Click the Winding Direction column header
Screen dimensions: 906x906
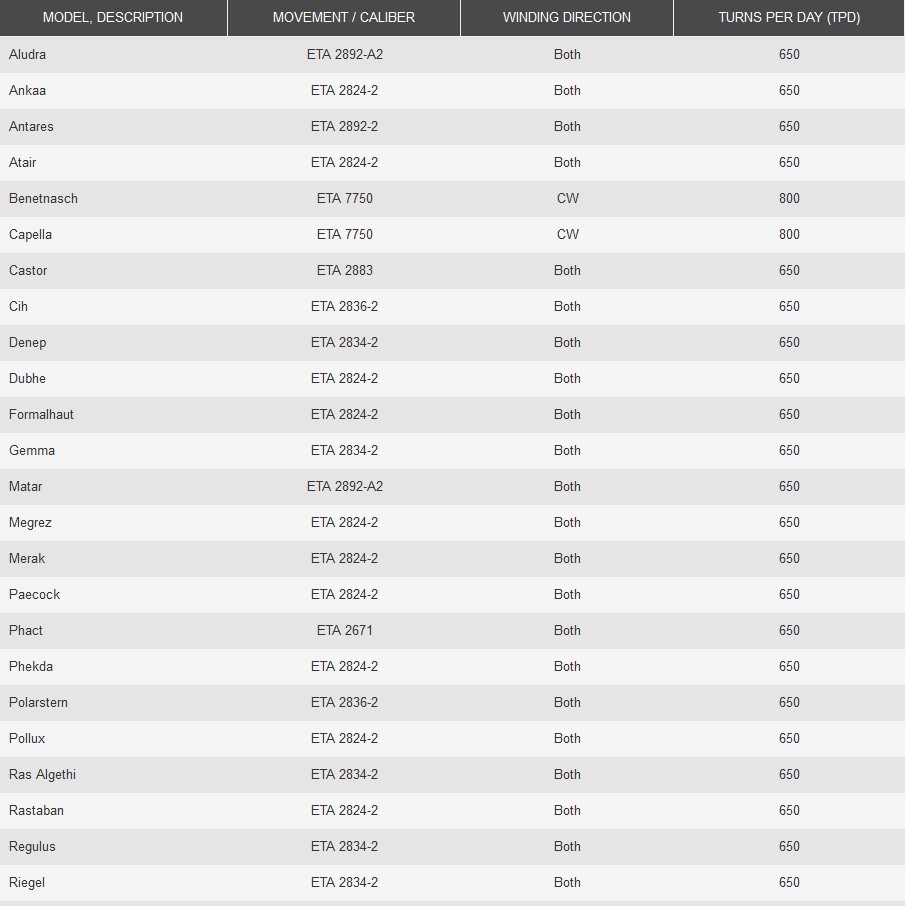(x=567, y=17)
